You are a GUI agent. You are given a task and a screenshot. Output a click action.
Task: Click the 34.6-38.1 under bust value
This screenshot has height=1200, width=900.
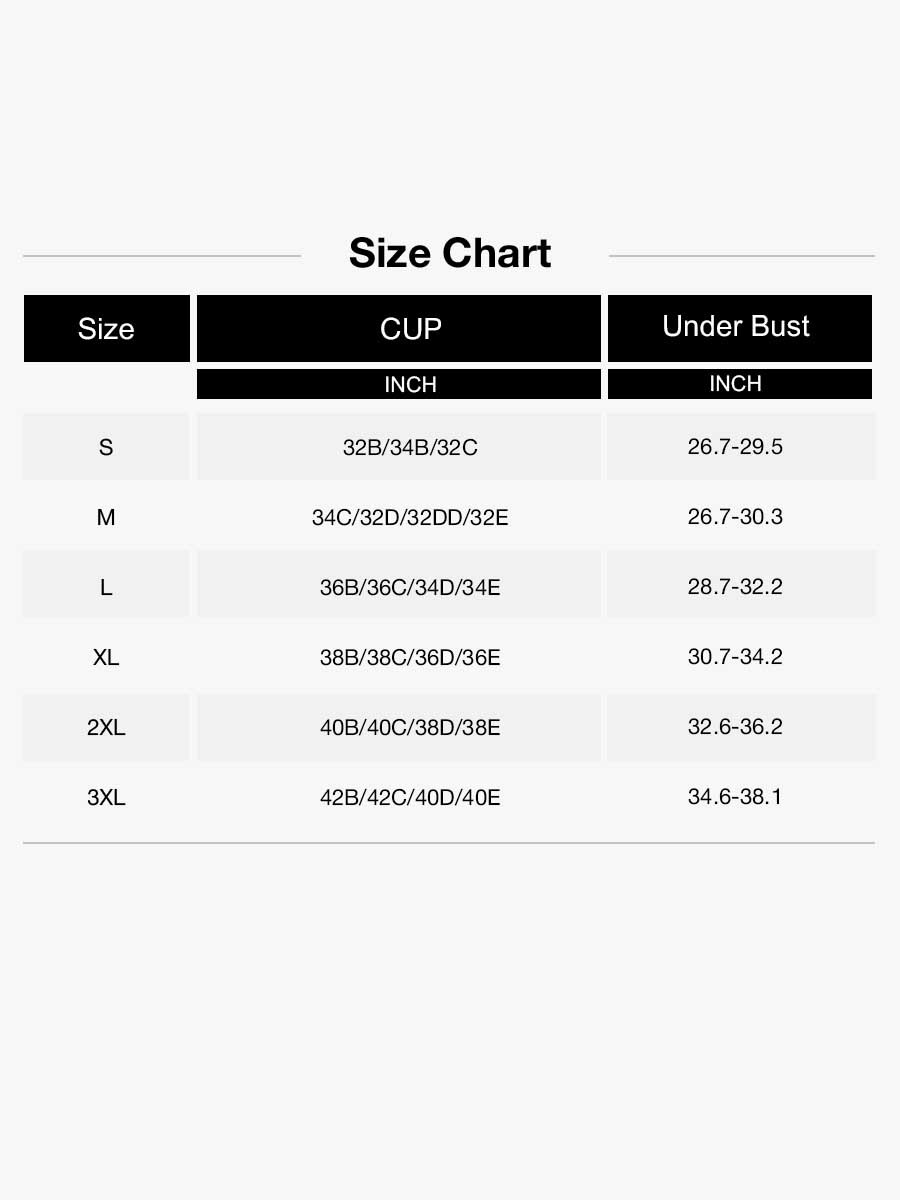coord(735,796)
